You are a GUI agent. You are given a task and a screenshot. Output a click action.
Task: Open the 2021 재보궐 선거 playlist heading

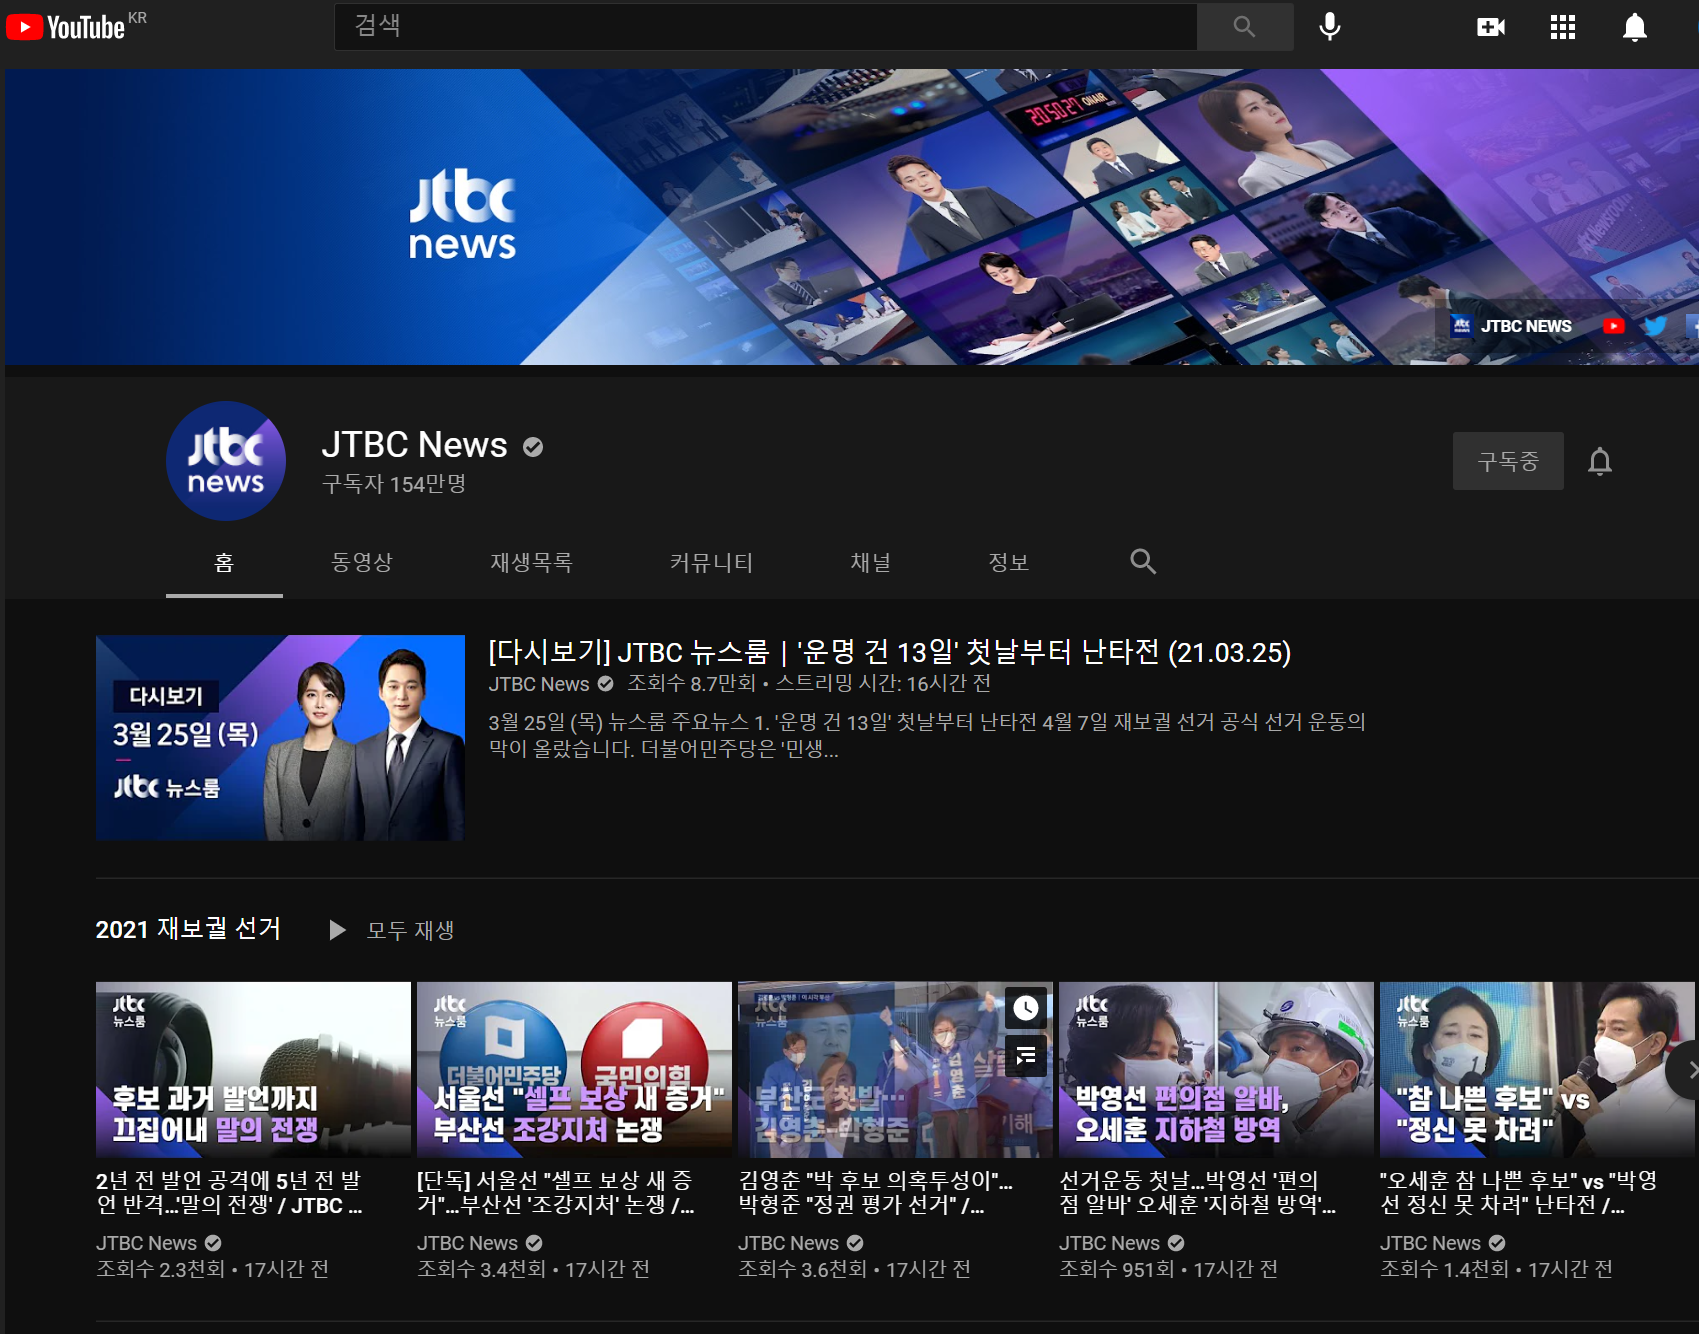tap(188, 929)
